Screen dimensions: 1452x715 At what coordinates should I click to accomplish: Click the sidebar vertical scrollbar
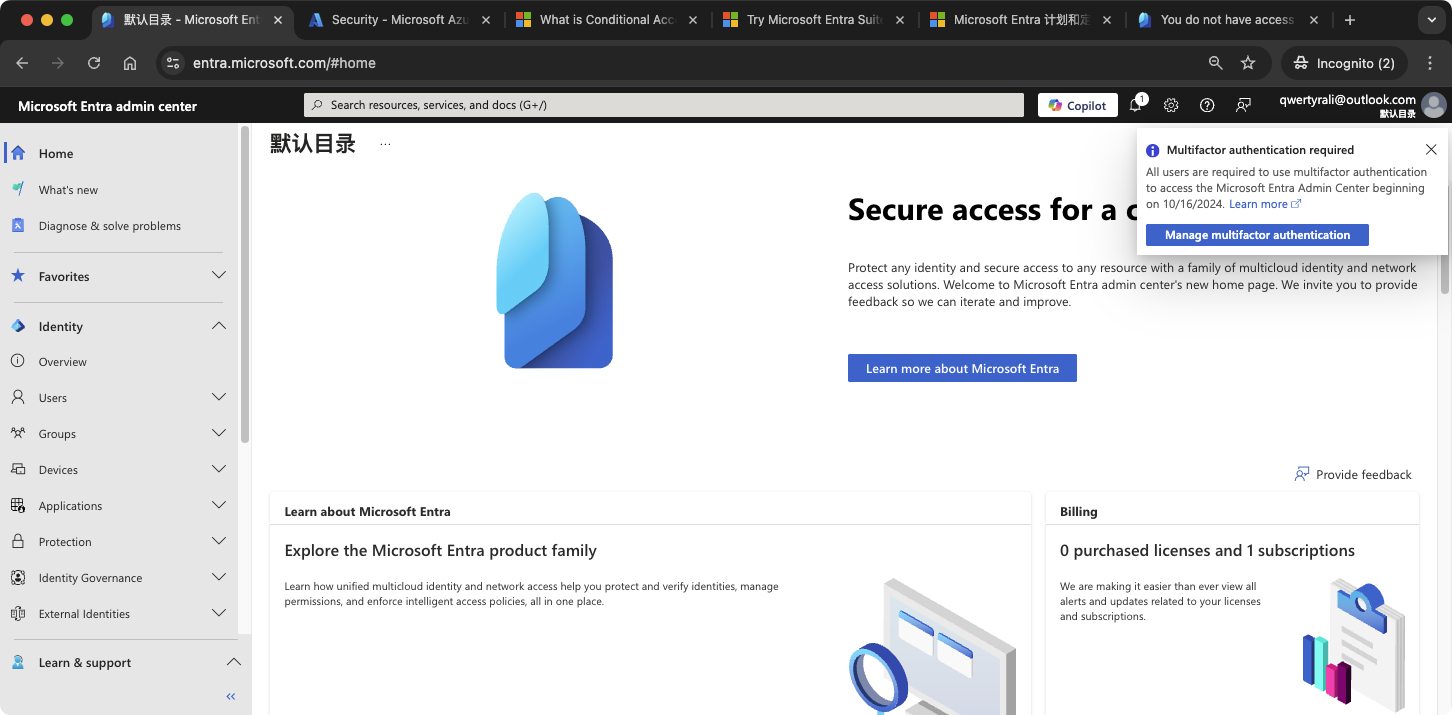pyautogui.click(x=245, y=285)
